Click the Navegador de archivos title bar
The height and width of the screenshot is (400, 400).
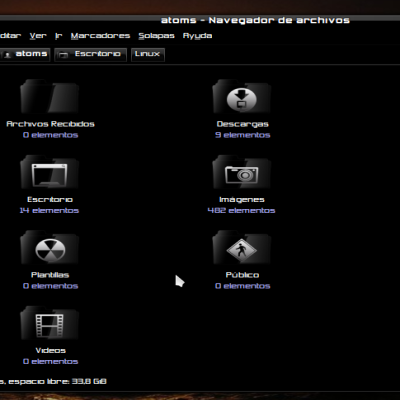[x=255, y=20]
